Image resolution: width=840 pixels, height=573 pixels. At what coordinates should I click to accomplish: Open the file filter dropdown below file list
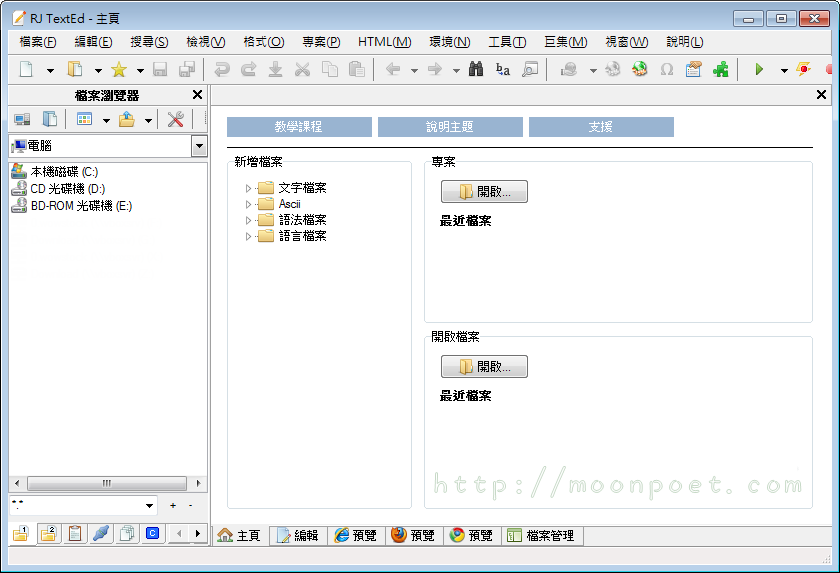coord(150,506)
